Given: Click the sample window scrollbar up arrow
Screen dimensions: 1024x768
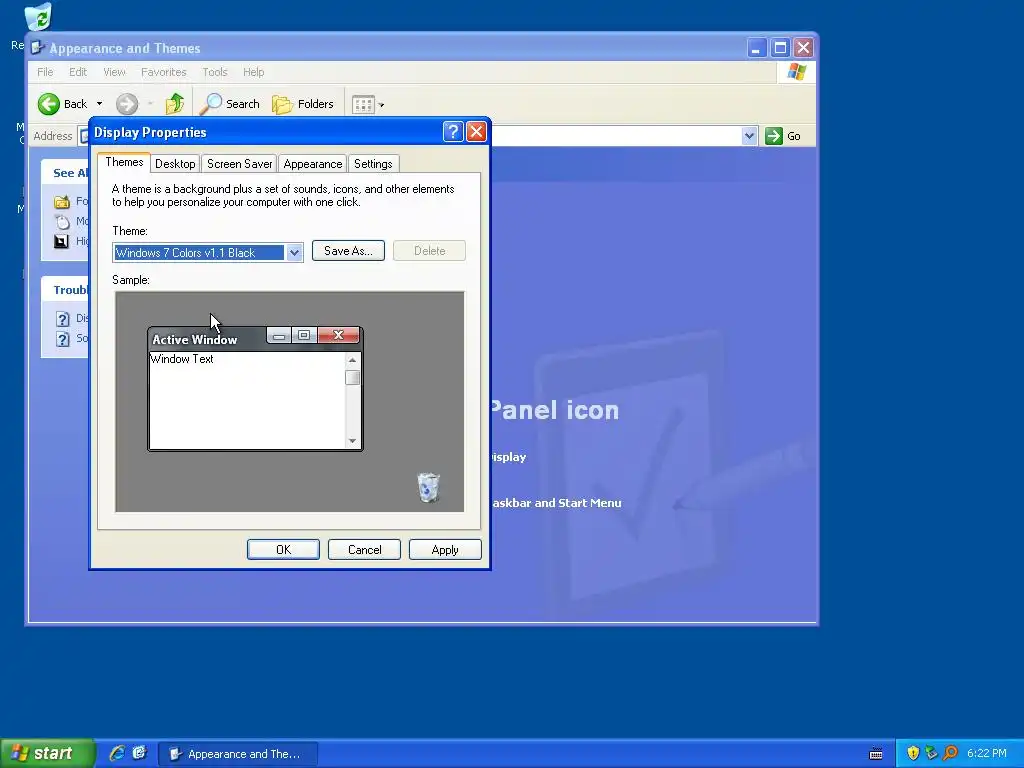Looking at the screenshot, I should tap(353, 360).
